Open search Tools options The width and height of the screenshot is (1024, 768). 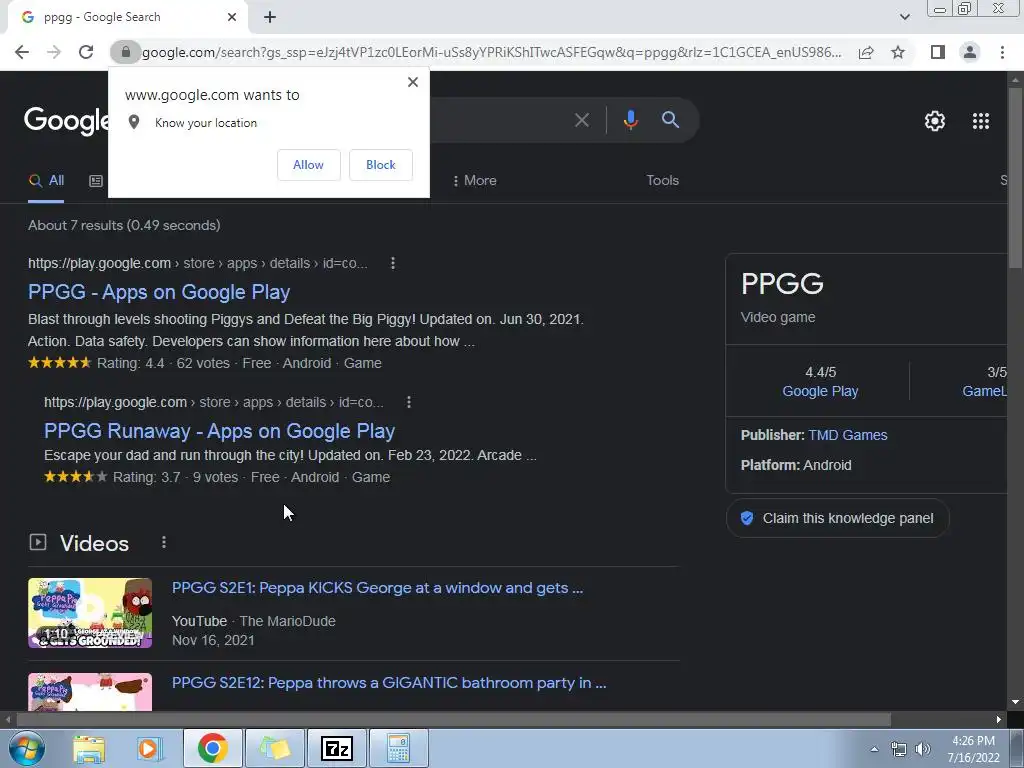click(662, 180)
